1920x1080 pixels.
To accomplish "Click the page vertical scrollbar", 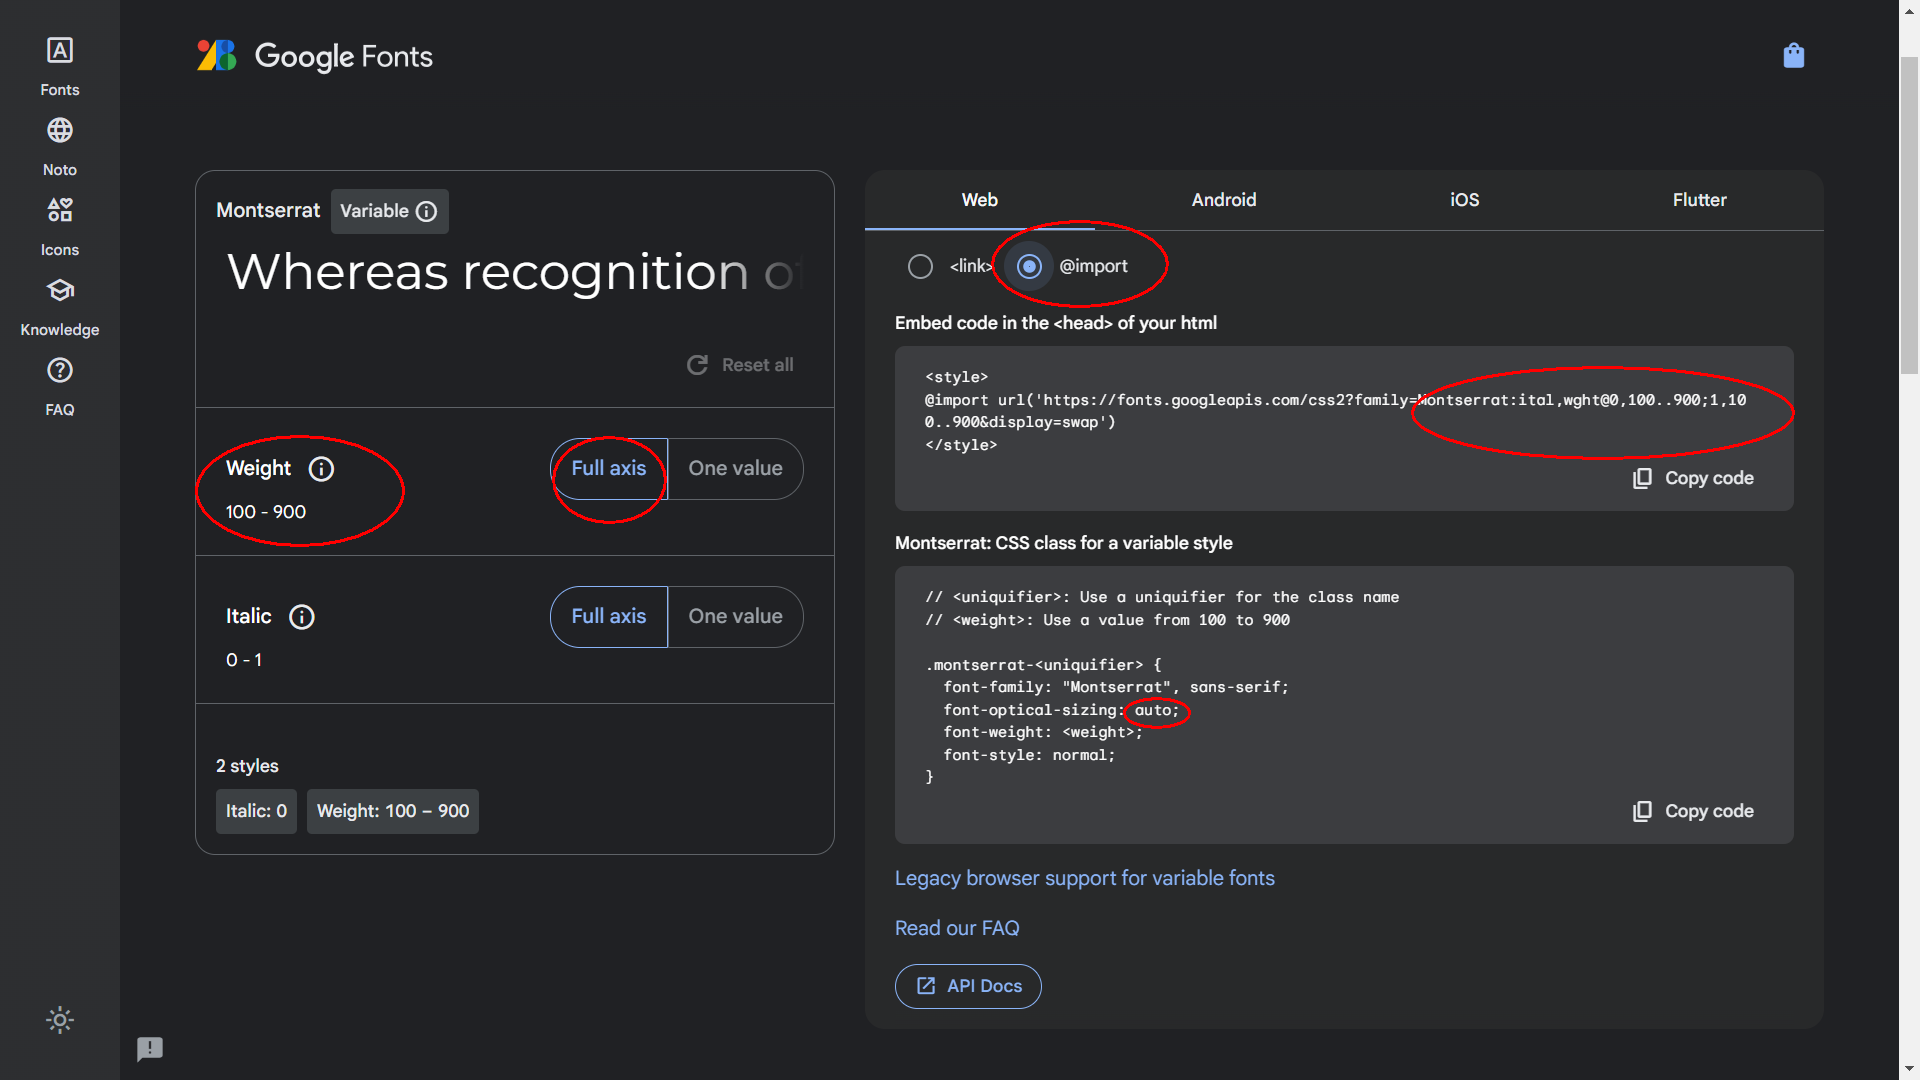I will 1909,215.
